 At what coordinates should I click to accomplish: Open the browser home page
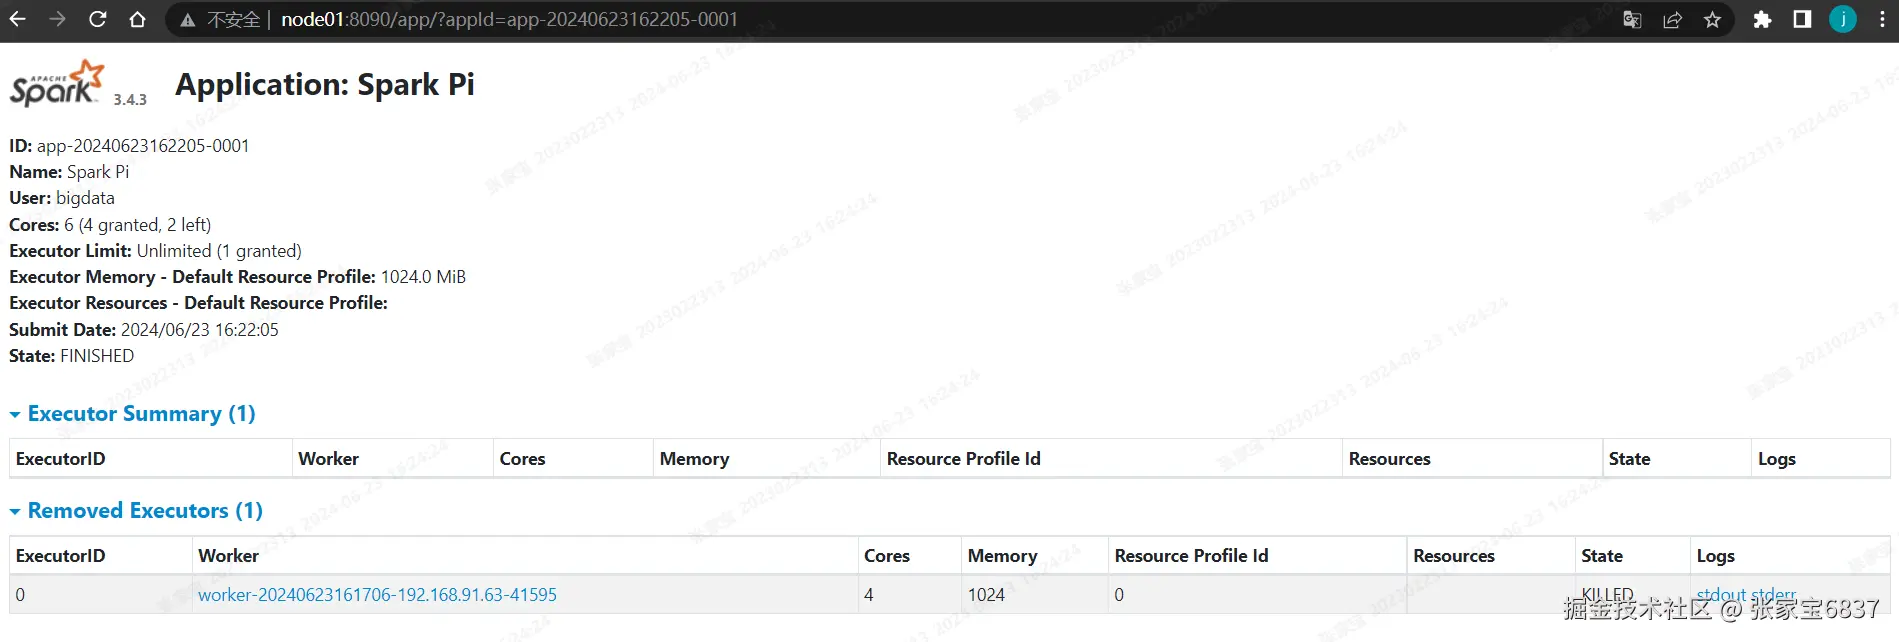pos(138,19)
